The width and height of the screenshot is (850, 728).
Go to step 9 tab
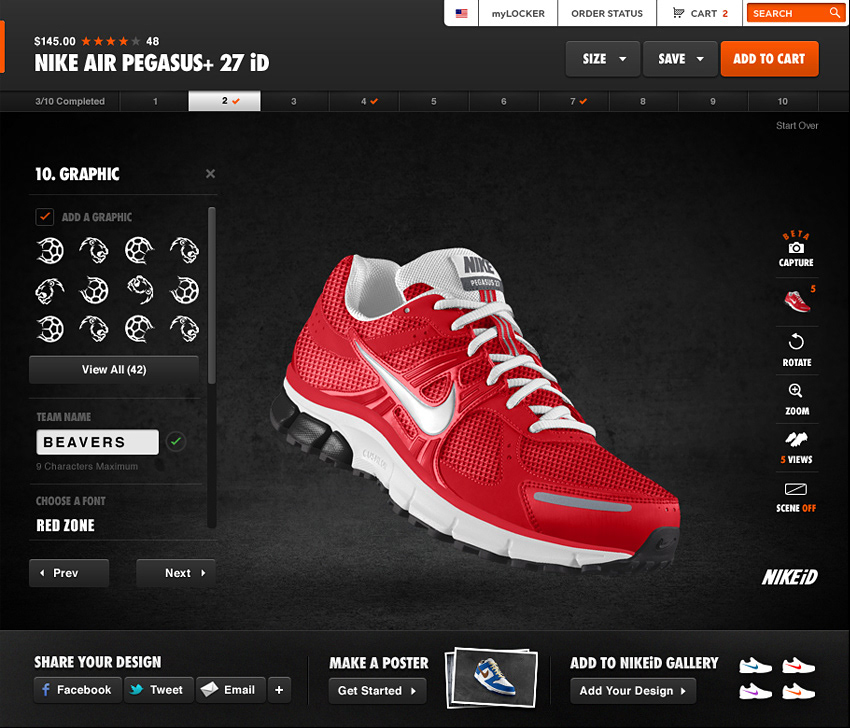coord(713,101)
